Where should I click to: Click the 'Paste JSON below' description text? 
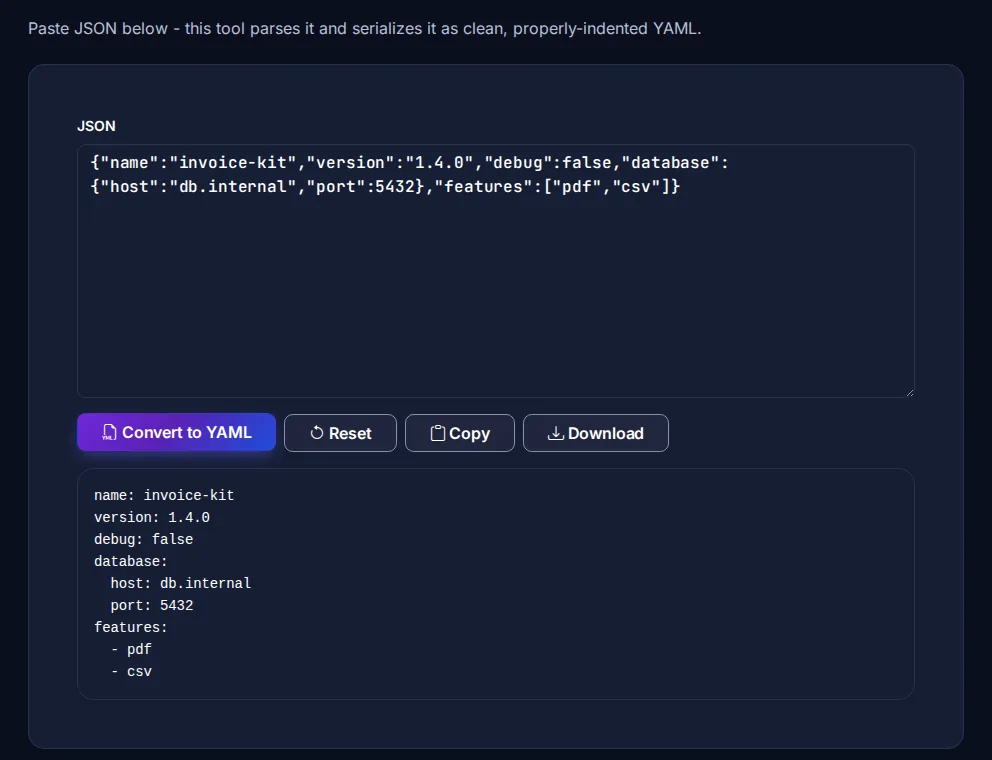364,28
